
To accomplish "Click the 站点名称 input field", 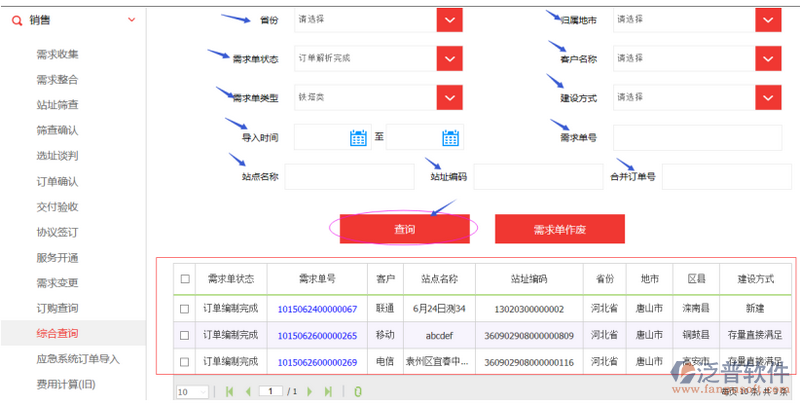I will coord(348,177).
